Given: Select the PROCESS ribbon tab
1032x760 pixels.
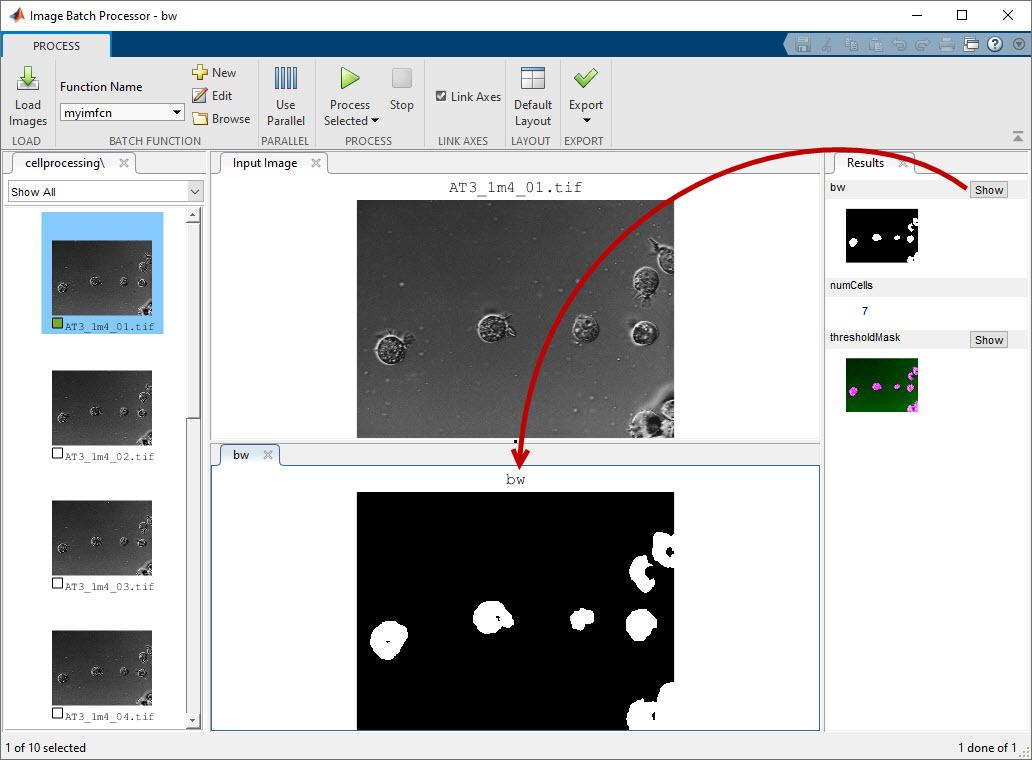Looking at the screenshot, I should click(x=57, y=46).
